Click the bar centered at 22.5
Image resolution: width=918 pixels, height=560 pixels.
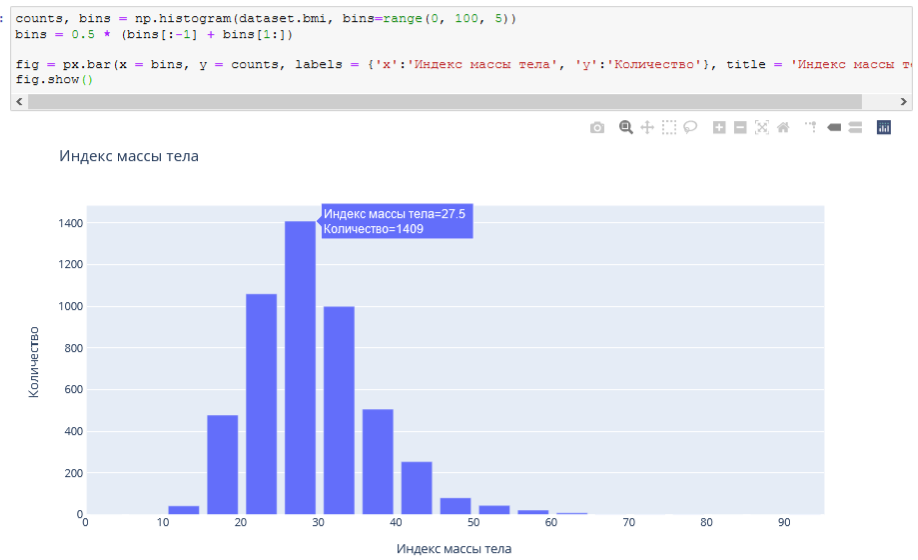tap(261, 404)
